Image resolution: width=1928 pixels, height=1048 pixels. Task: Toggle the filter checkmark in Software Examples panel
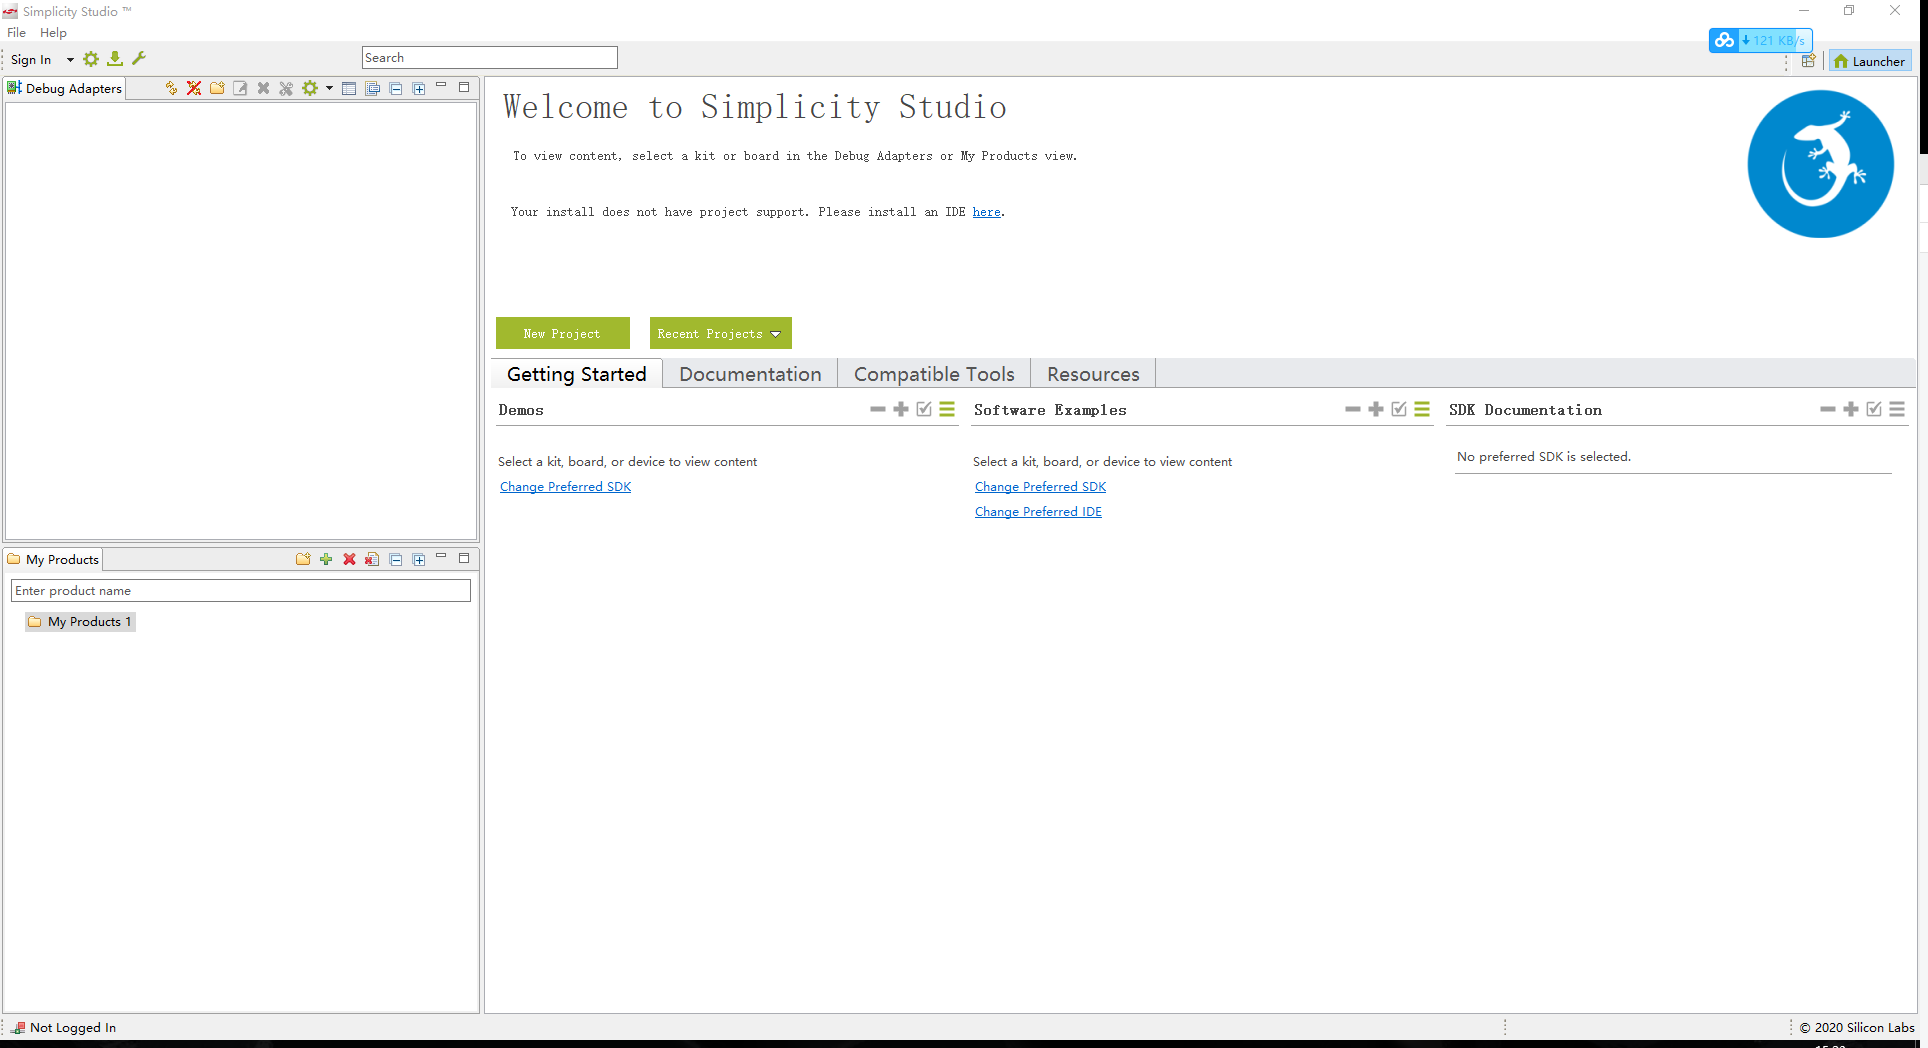coord(1398,409)
